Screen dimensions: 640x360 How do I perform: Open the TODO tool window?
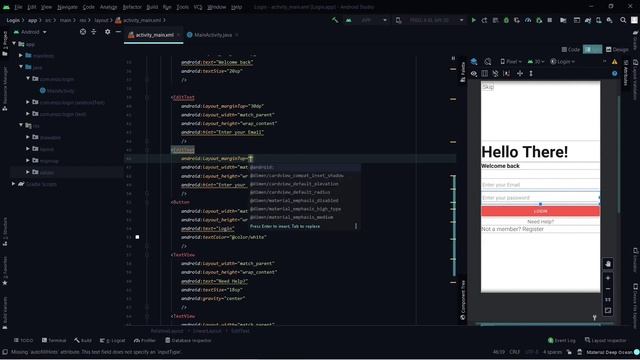pos(24,340)
